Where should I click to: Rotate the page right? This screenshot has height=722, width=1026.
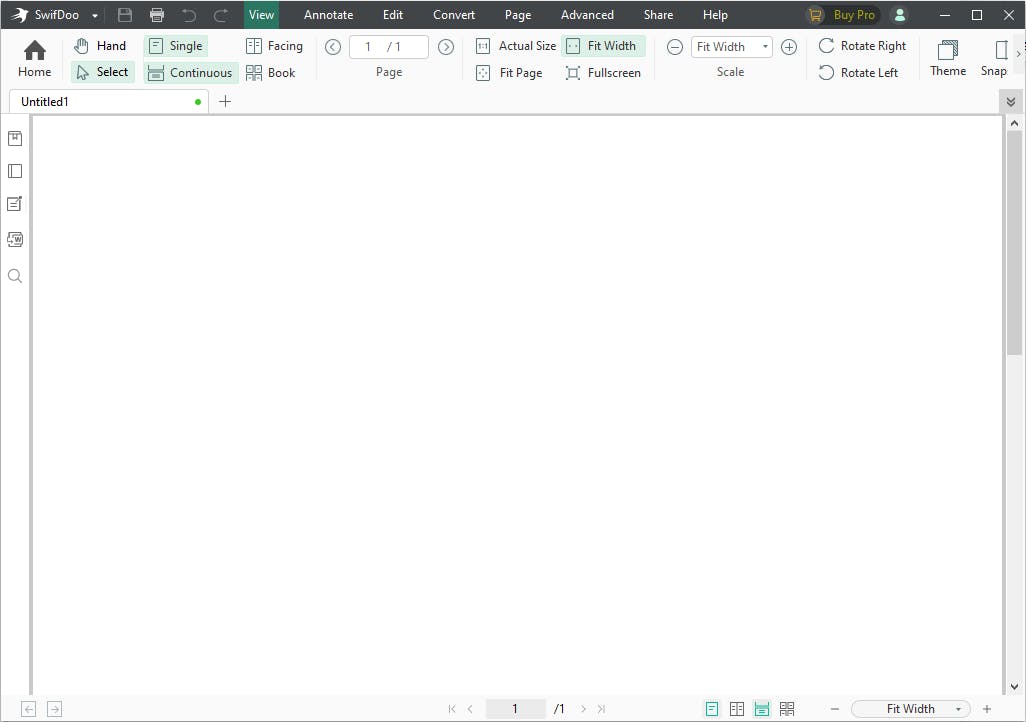(x=862, y=46)
